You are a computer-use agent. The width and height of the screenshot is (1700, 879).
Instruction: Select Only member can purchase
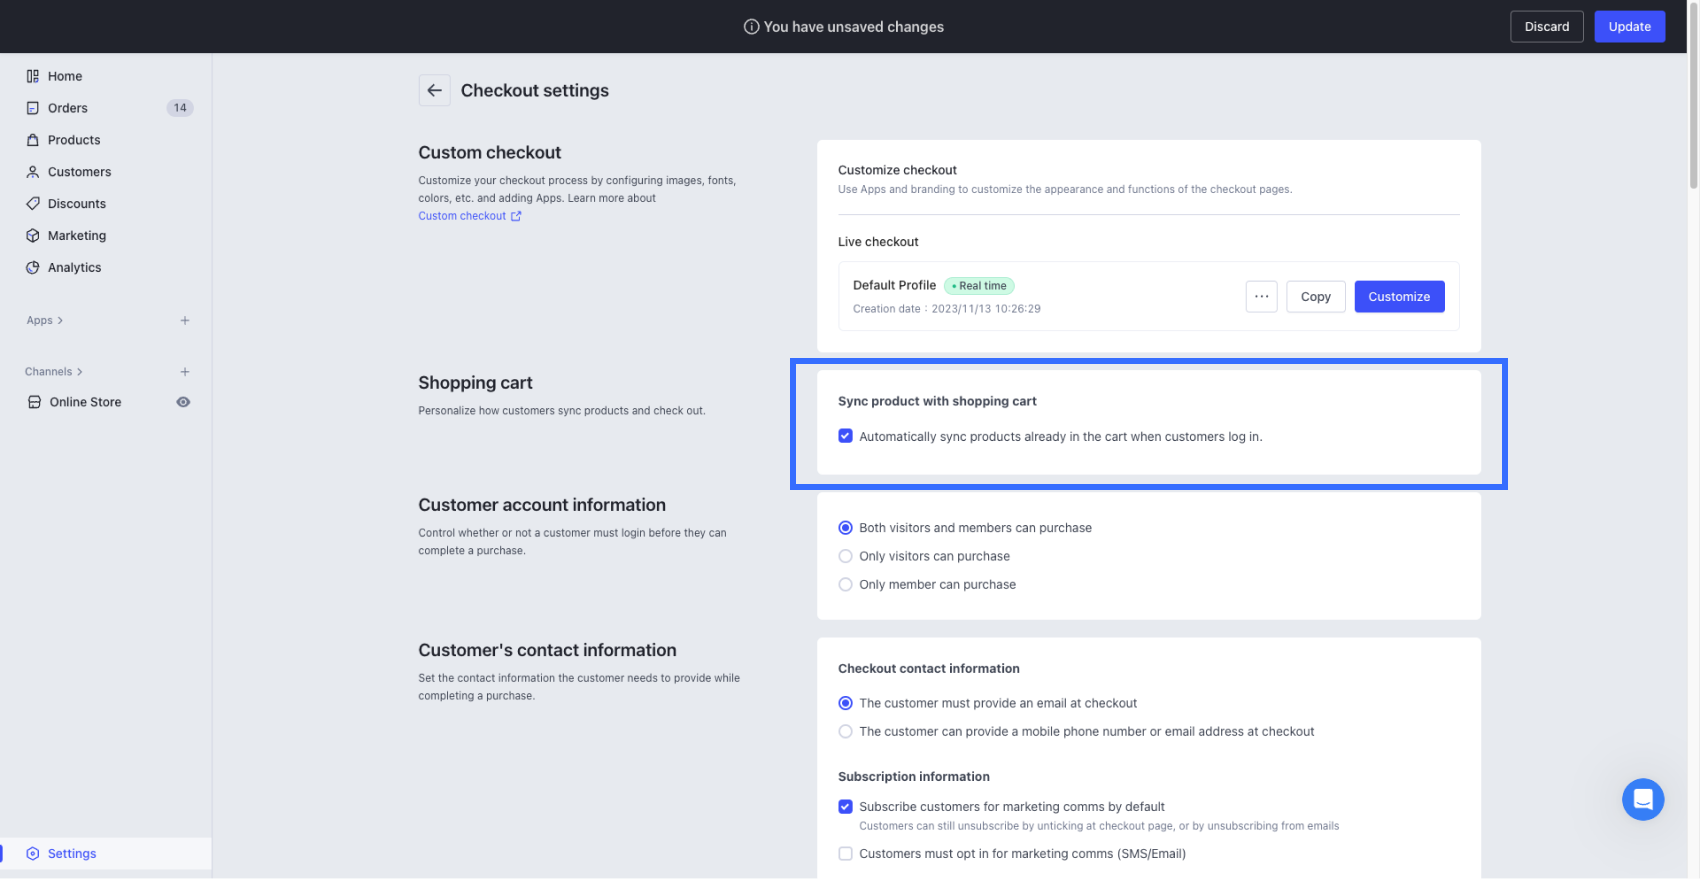click(845, 584)
